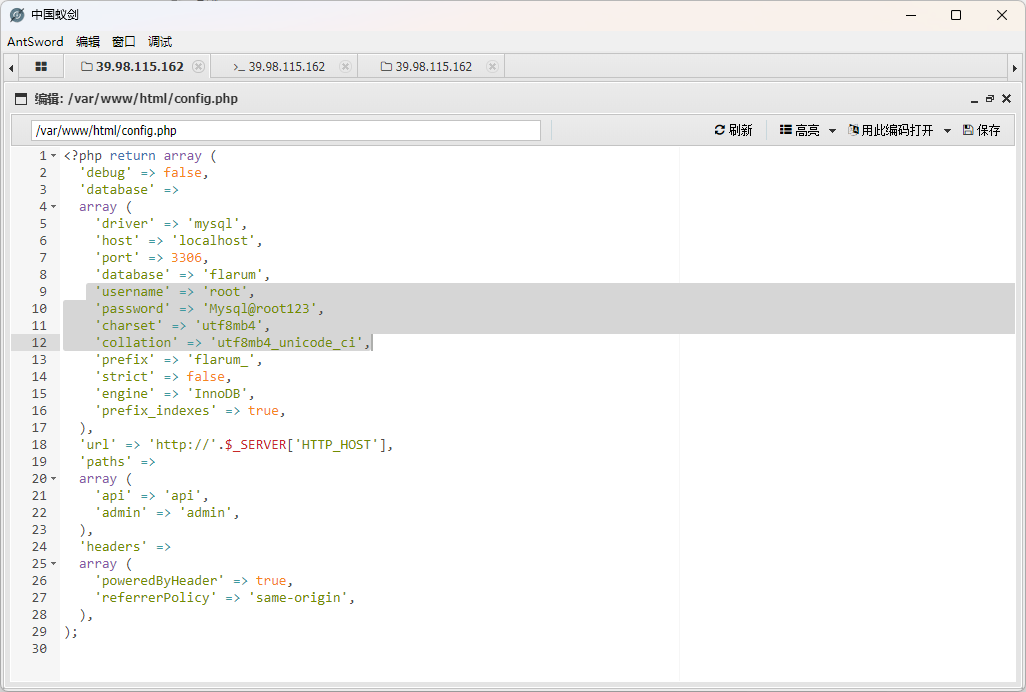Collapse the code fold at line 4
The height and width of the screenshot is (692, 1026).
point(53,207)
